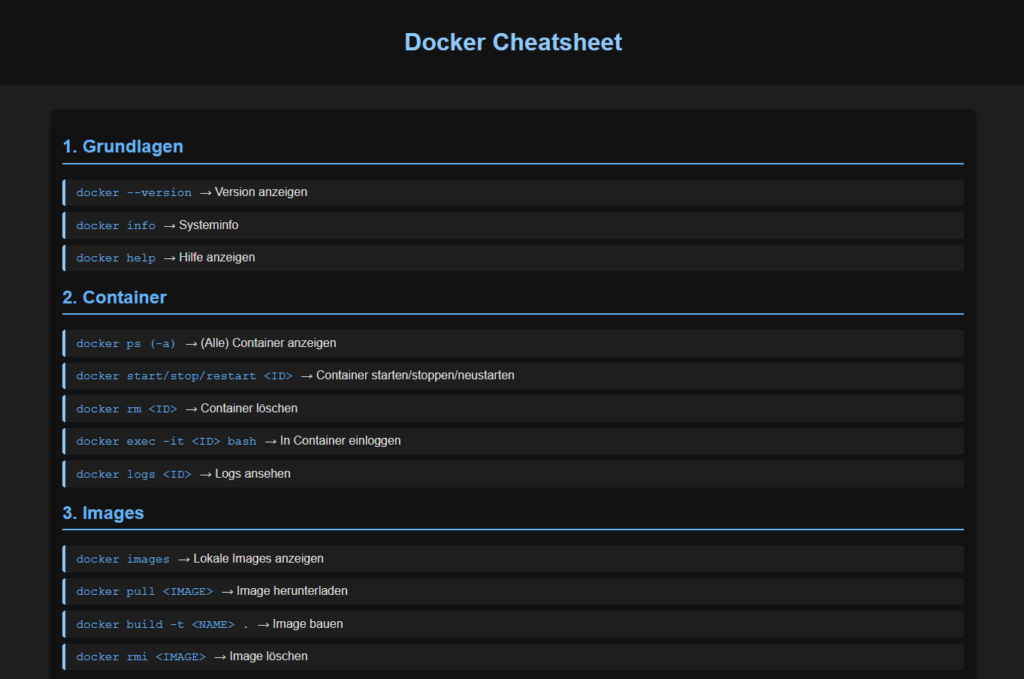Screen dimensions: 1024x679
Task: Click the 'In Container einloggen' description text
Action: 340,441
